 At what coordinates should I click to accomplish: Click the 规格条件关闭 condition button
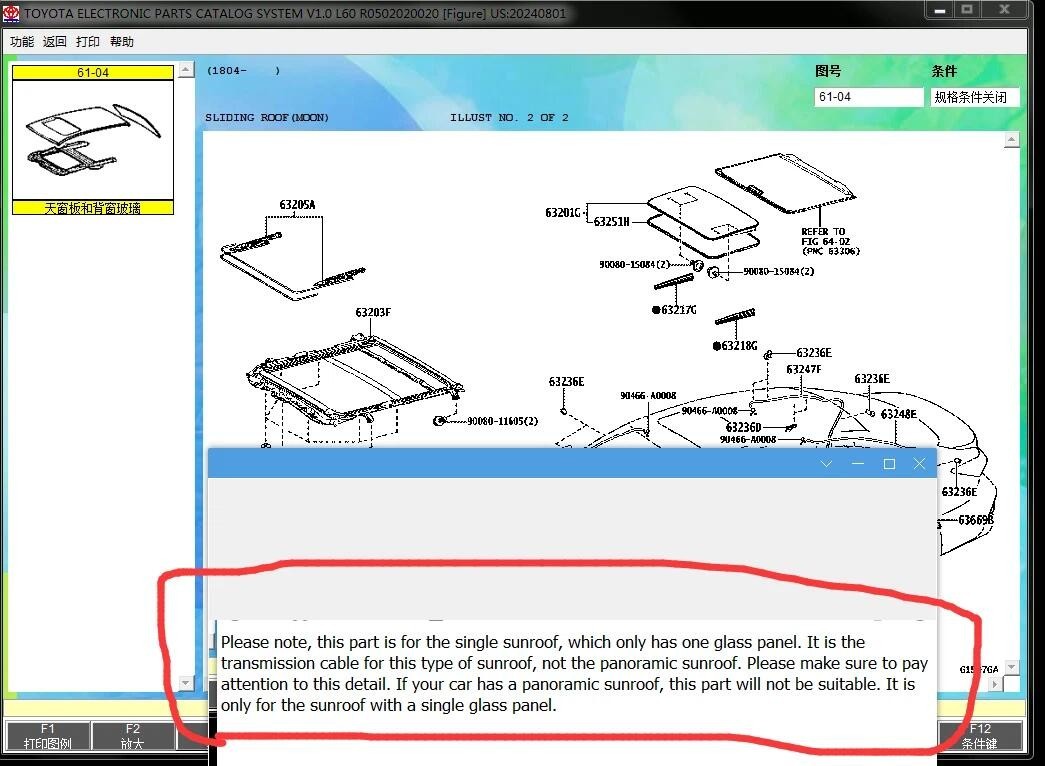(975, 97)
